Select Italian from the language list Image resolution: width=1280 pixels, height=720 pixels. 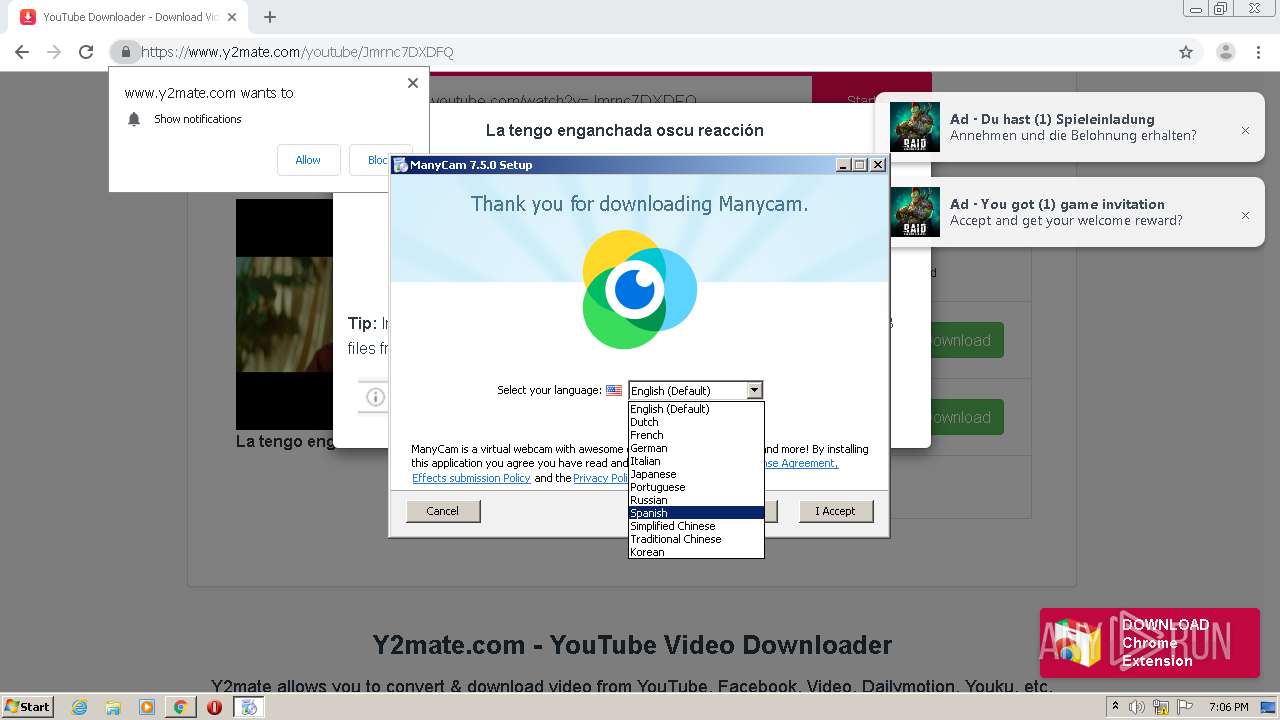click(x=696, y=461)
